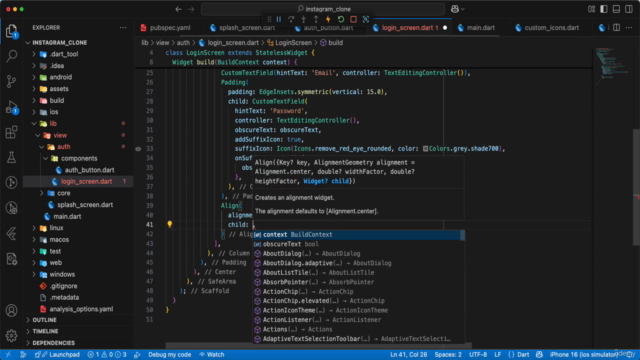
Task: Change language mode Dart in status bar
Action: 518,354
